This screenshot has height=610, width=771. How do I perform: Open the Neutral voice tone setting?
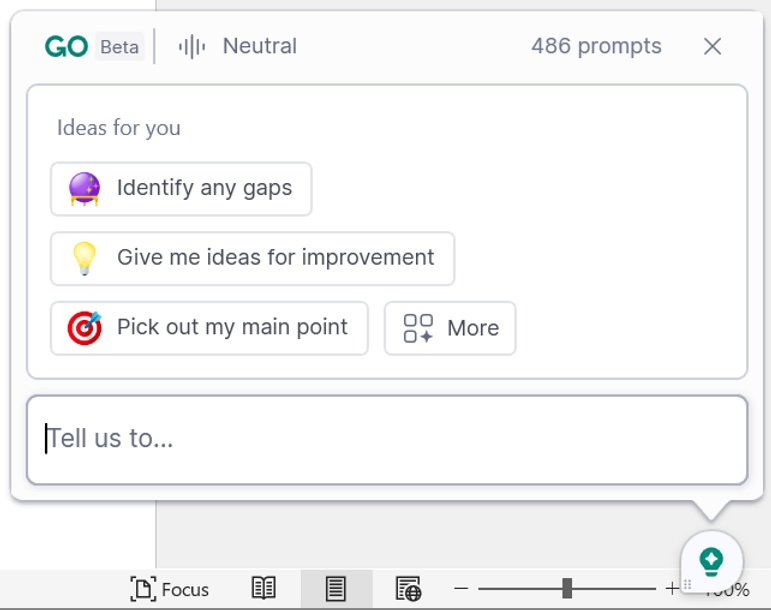(x=259, y=46)
